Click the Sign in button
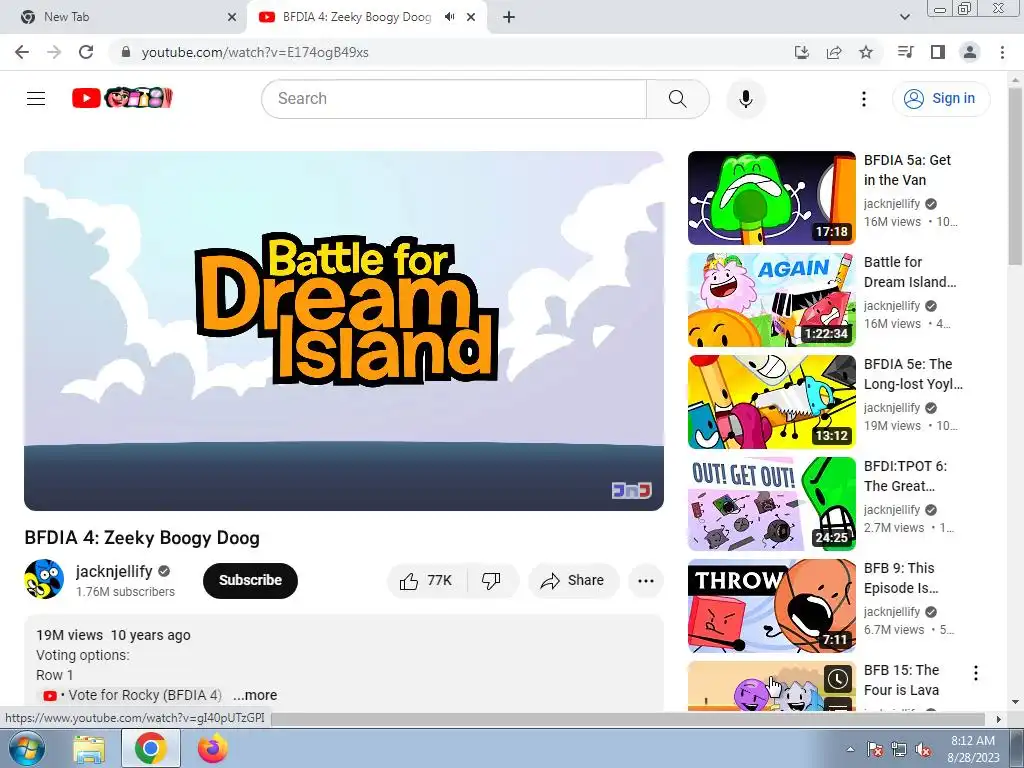The width and height of the screenshot is (1024, 768). click(x=941, y=99)
